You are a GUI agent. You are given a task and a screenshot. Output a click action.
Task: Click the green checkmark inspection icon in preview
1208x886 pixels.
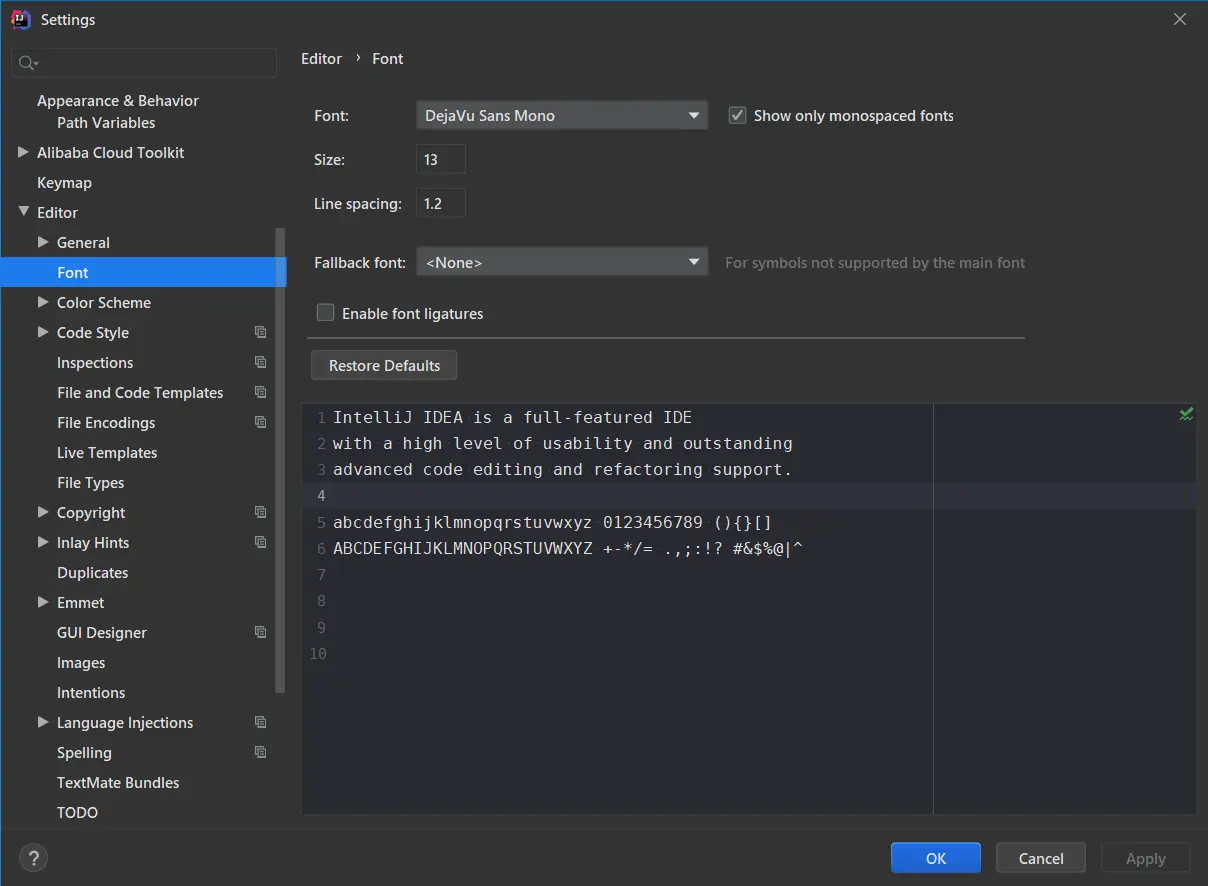point(1186,414)
